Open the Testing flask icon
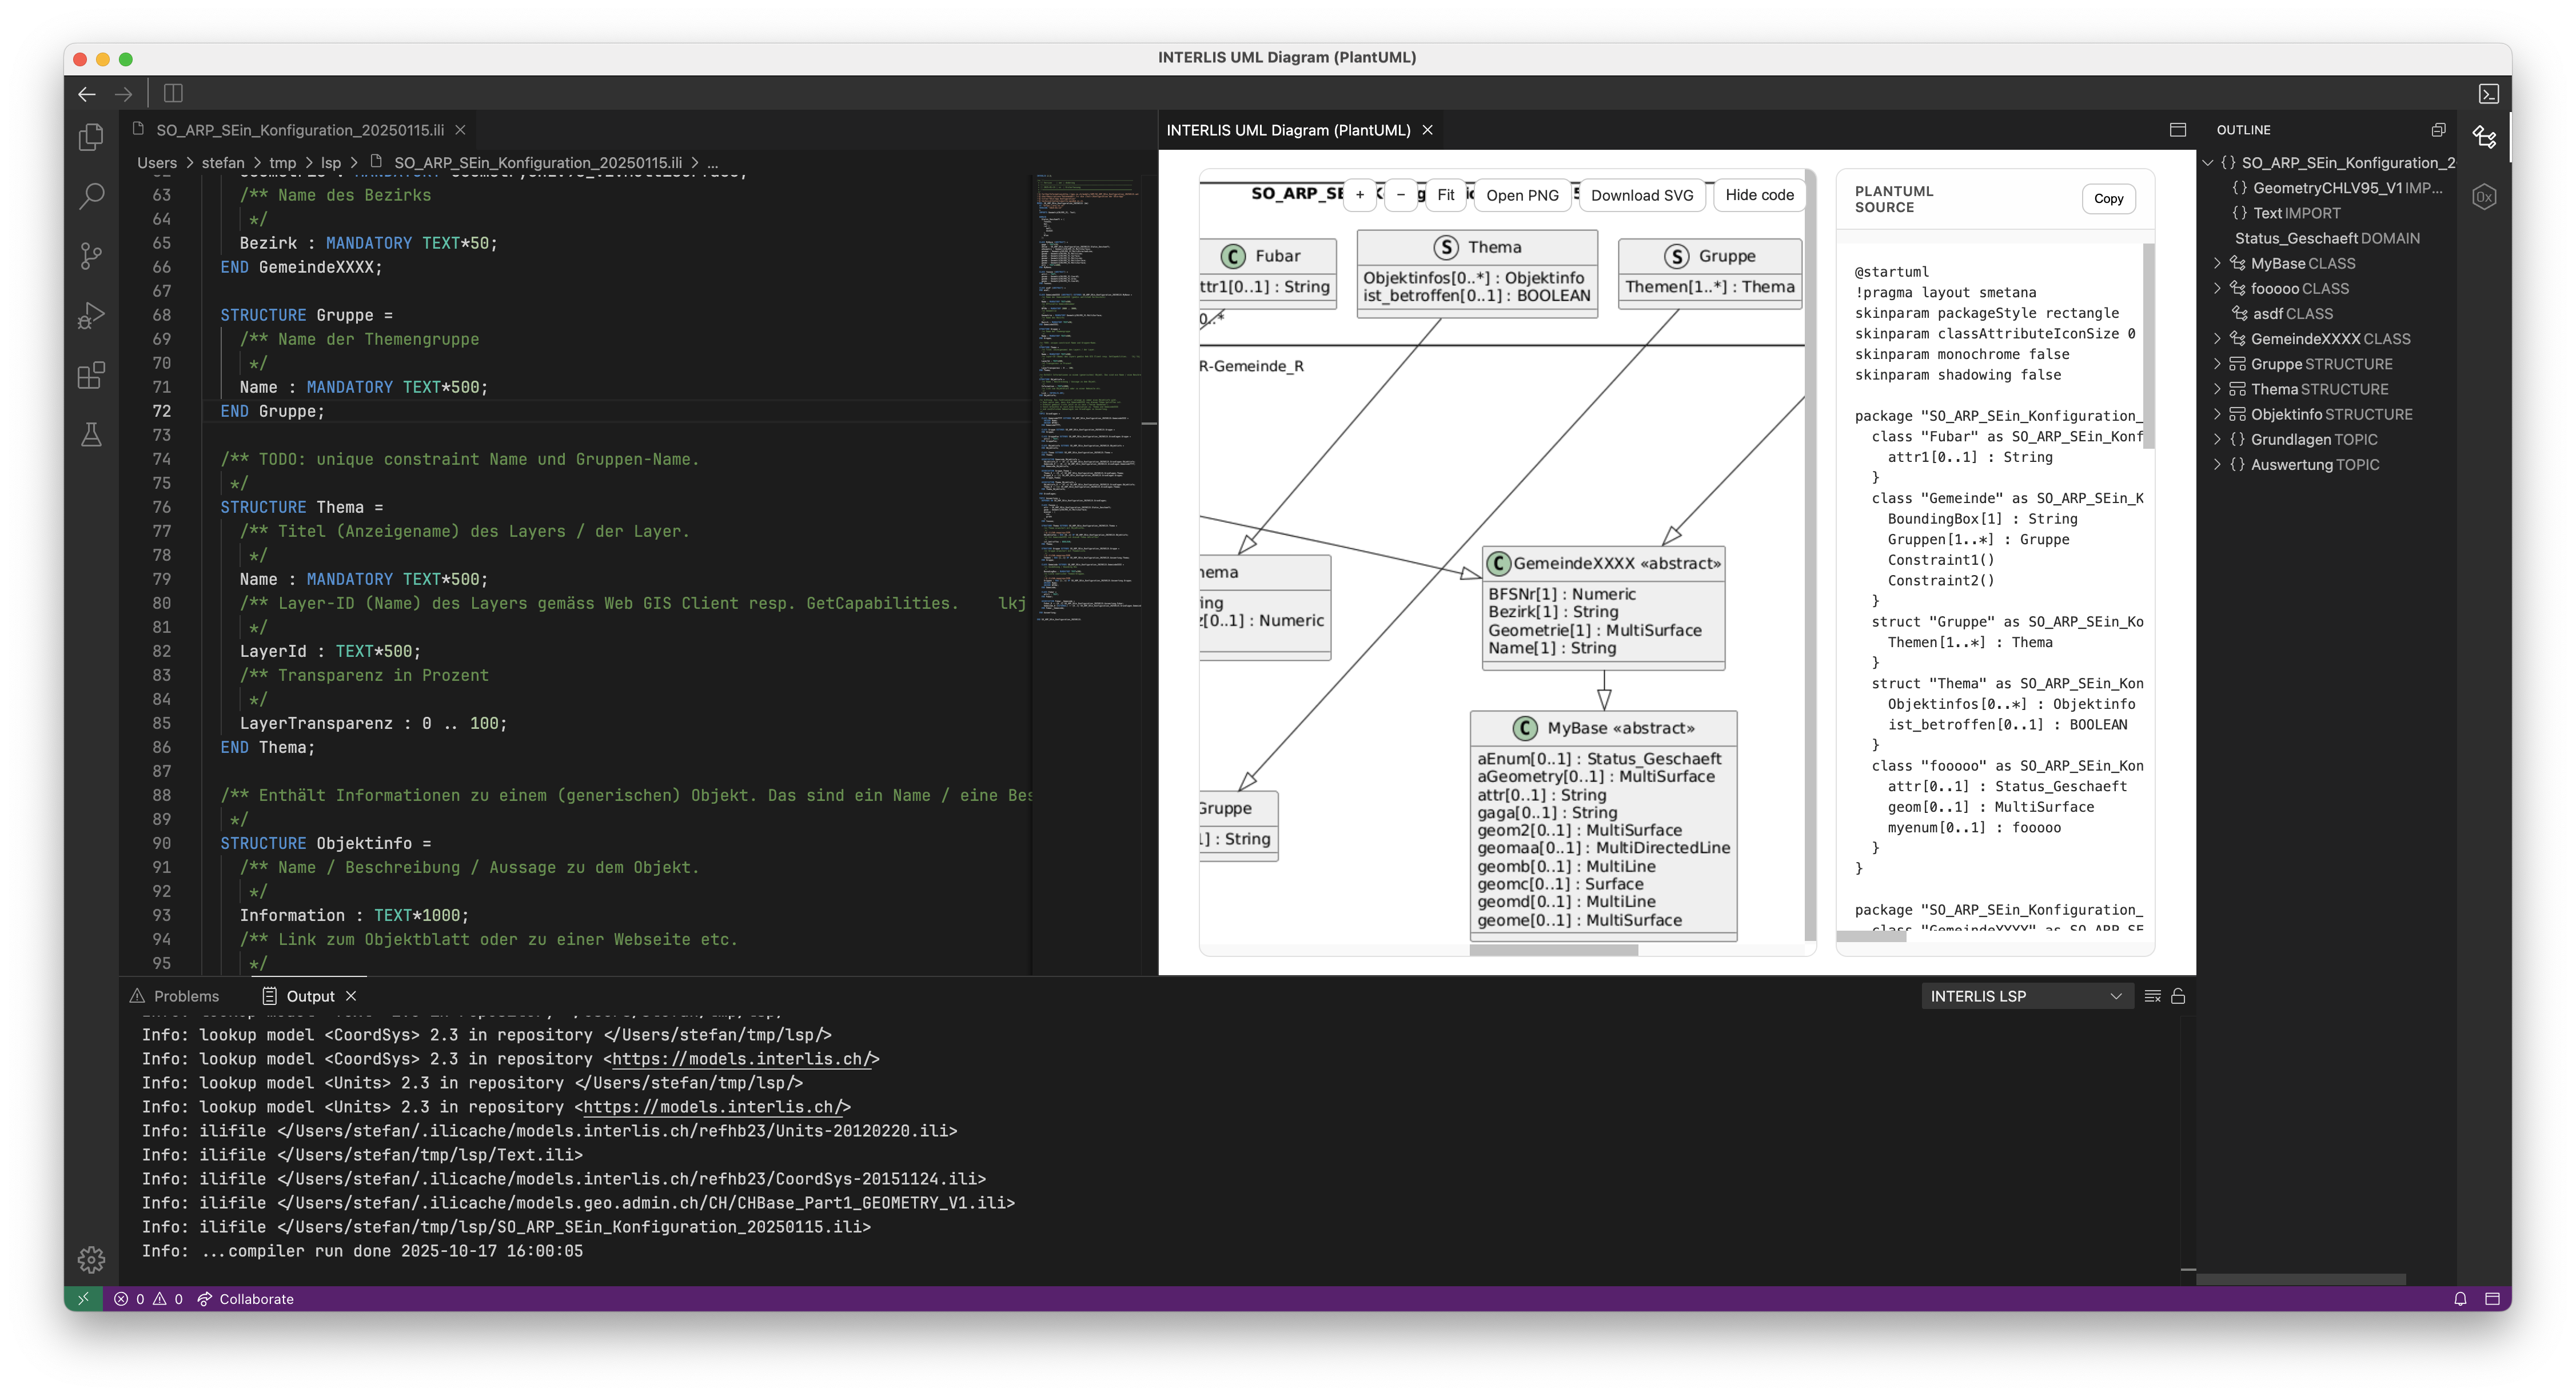 (91, 435)
